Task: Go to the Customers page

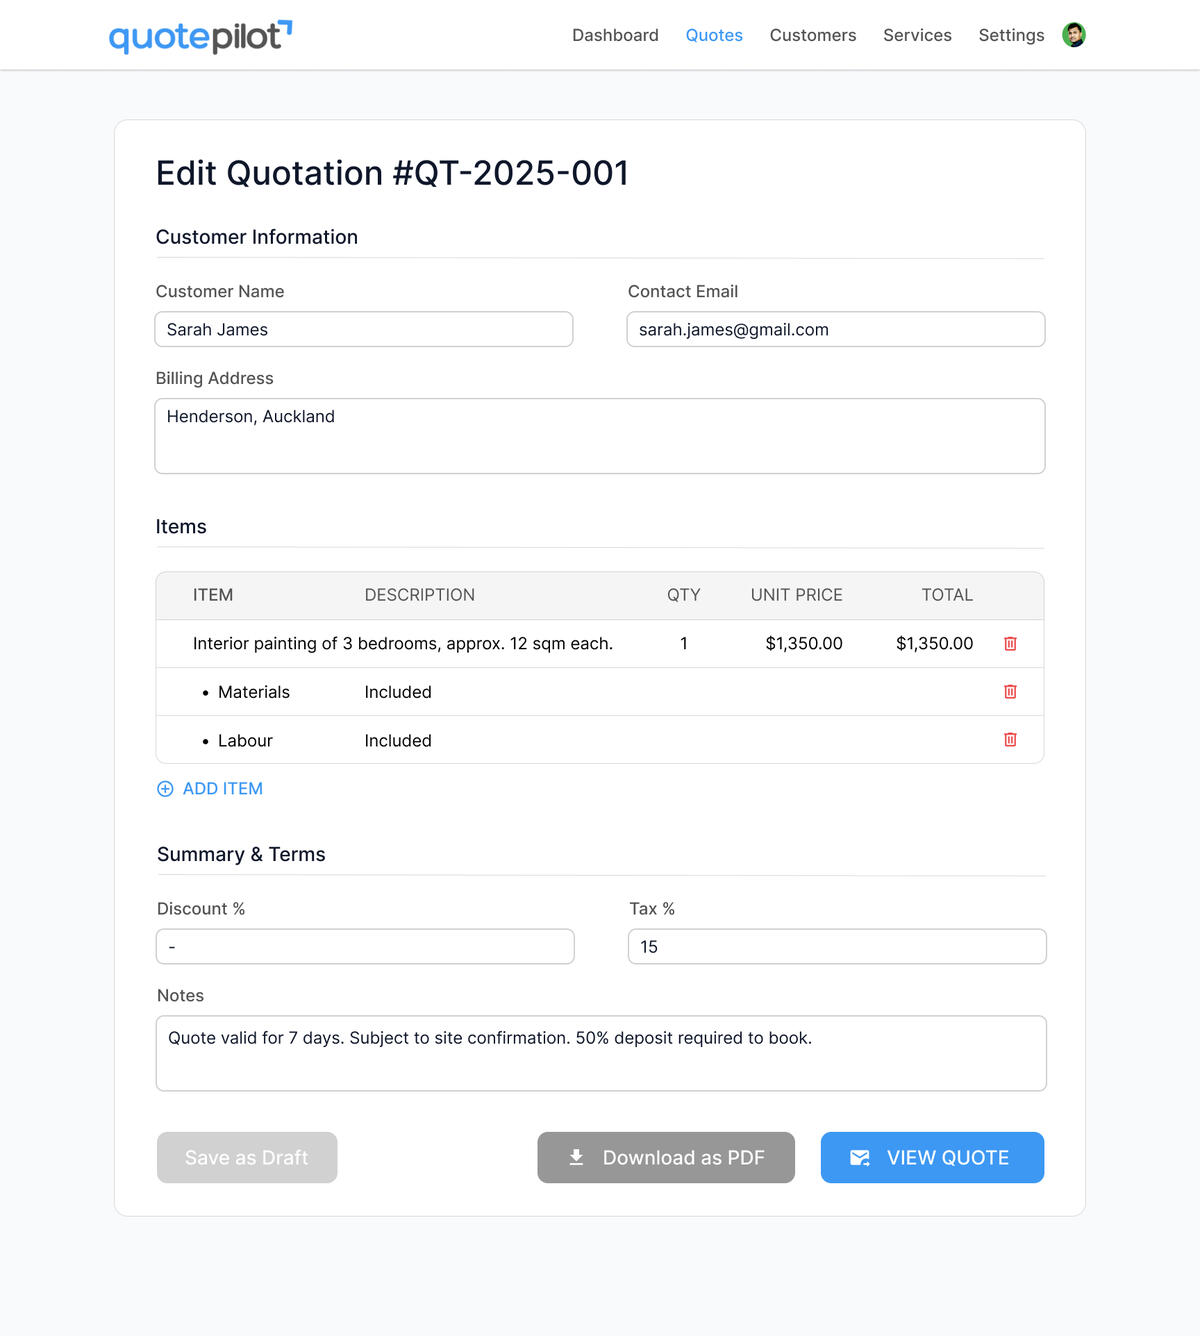Action: pos(813,35)
